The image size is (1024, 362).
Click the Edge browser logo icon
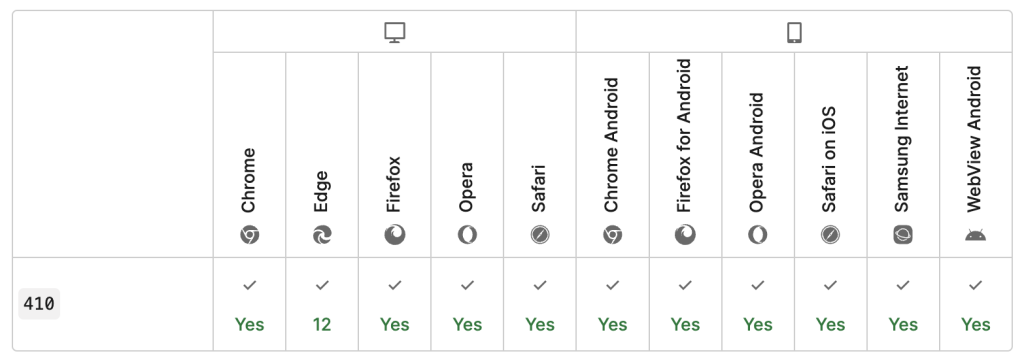pos(322,235)
